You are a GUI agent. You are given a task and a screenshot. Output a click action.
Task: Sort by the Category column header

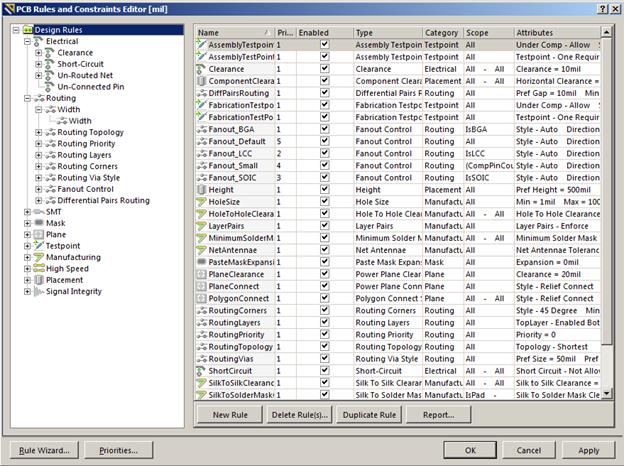(x=443, y=33)
